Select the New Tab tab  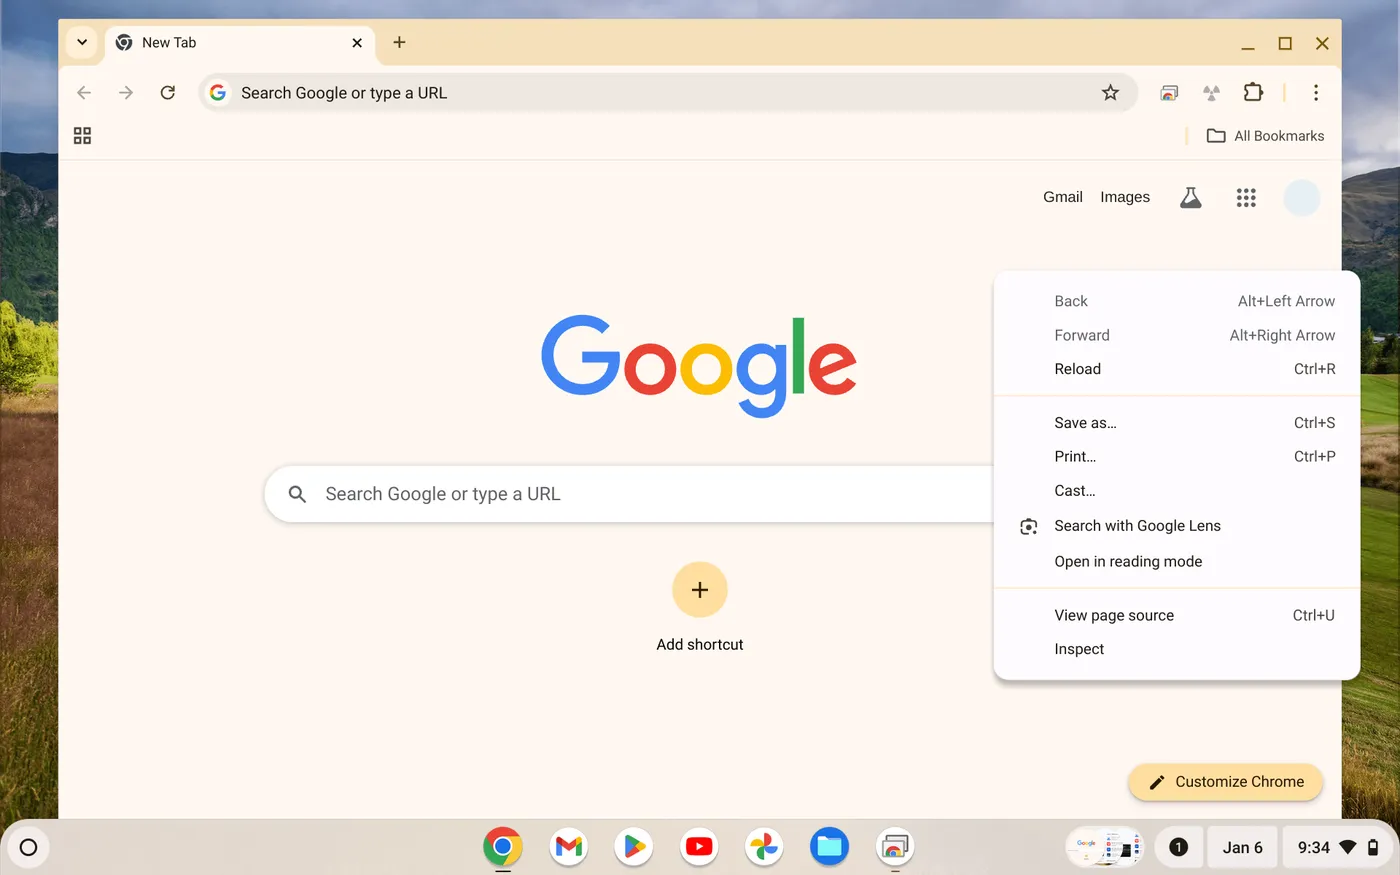coord(239,43)
